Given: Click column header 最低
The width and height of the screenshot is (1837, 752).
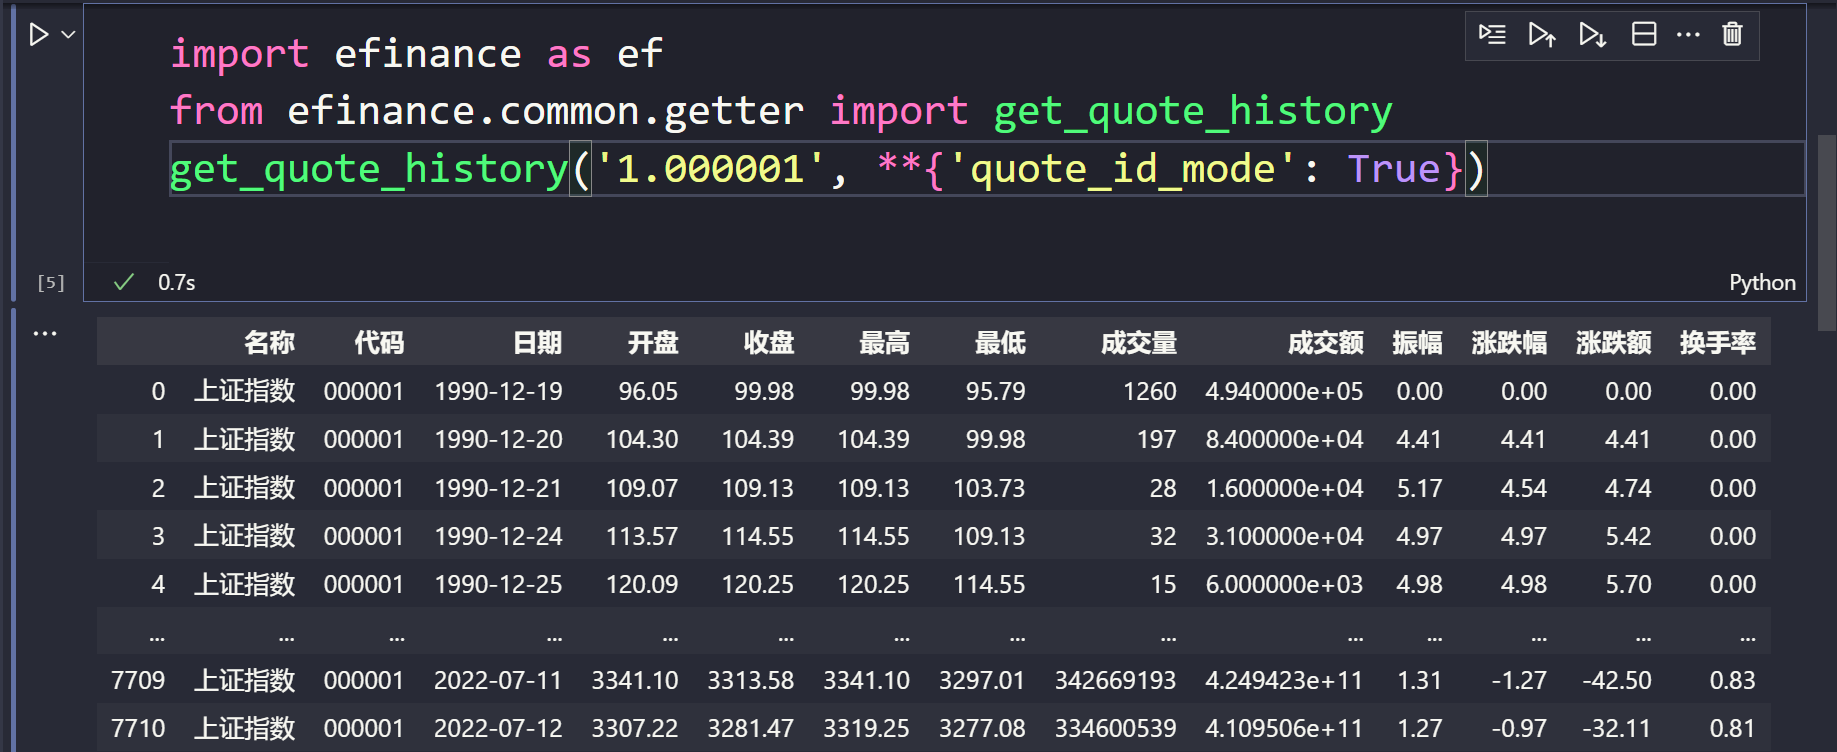Looking at the screenshot, I should click(x=1000, y=343).
